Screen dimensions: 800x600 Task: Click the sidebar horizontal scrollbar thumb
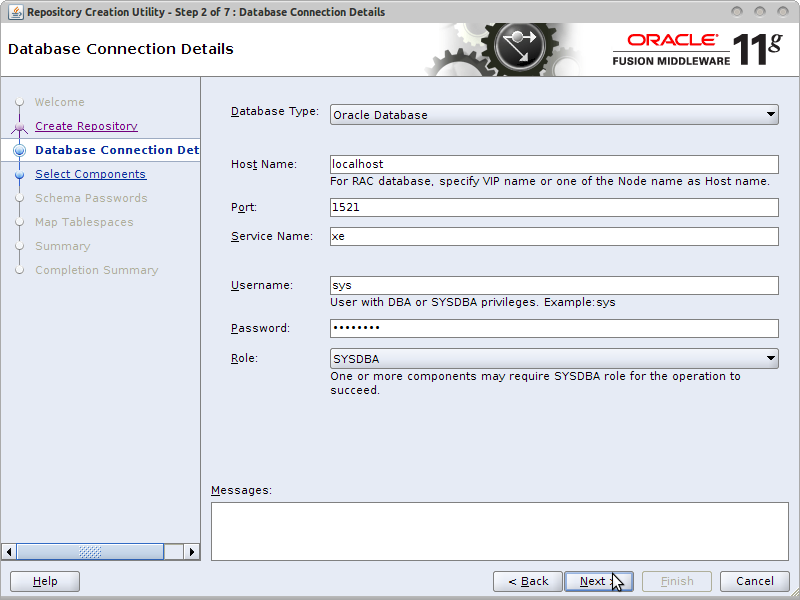tap(90, 552)
